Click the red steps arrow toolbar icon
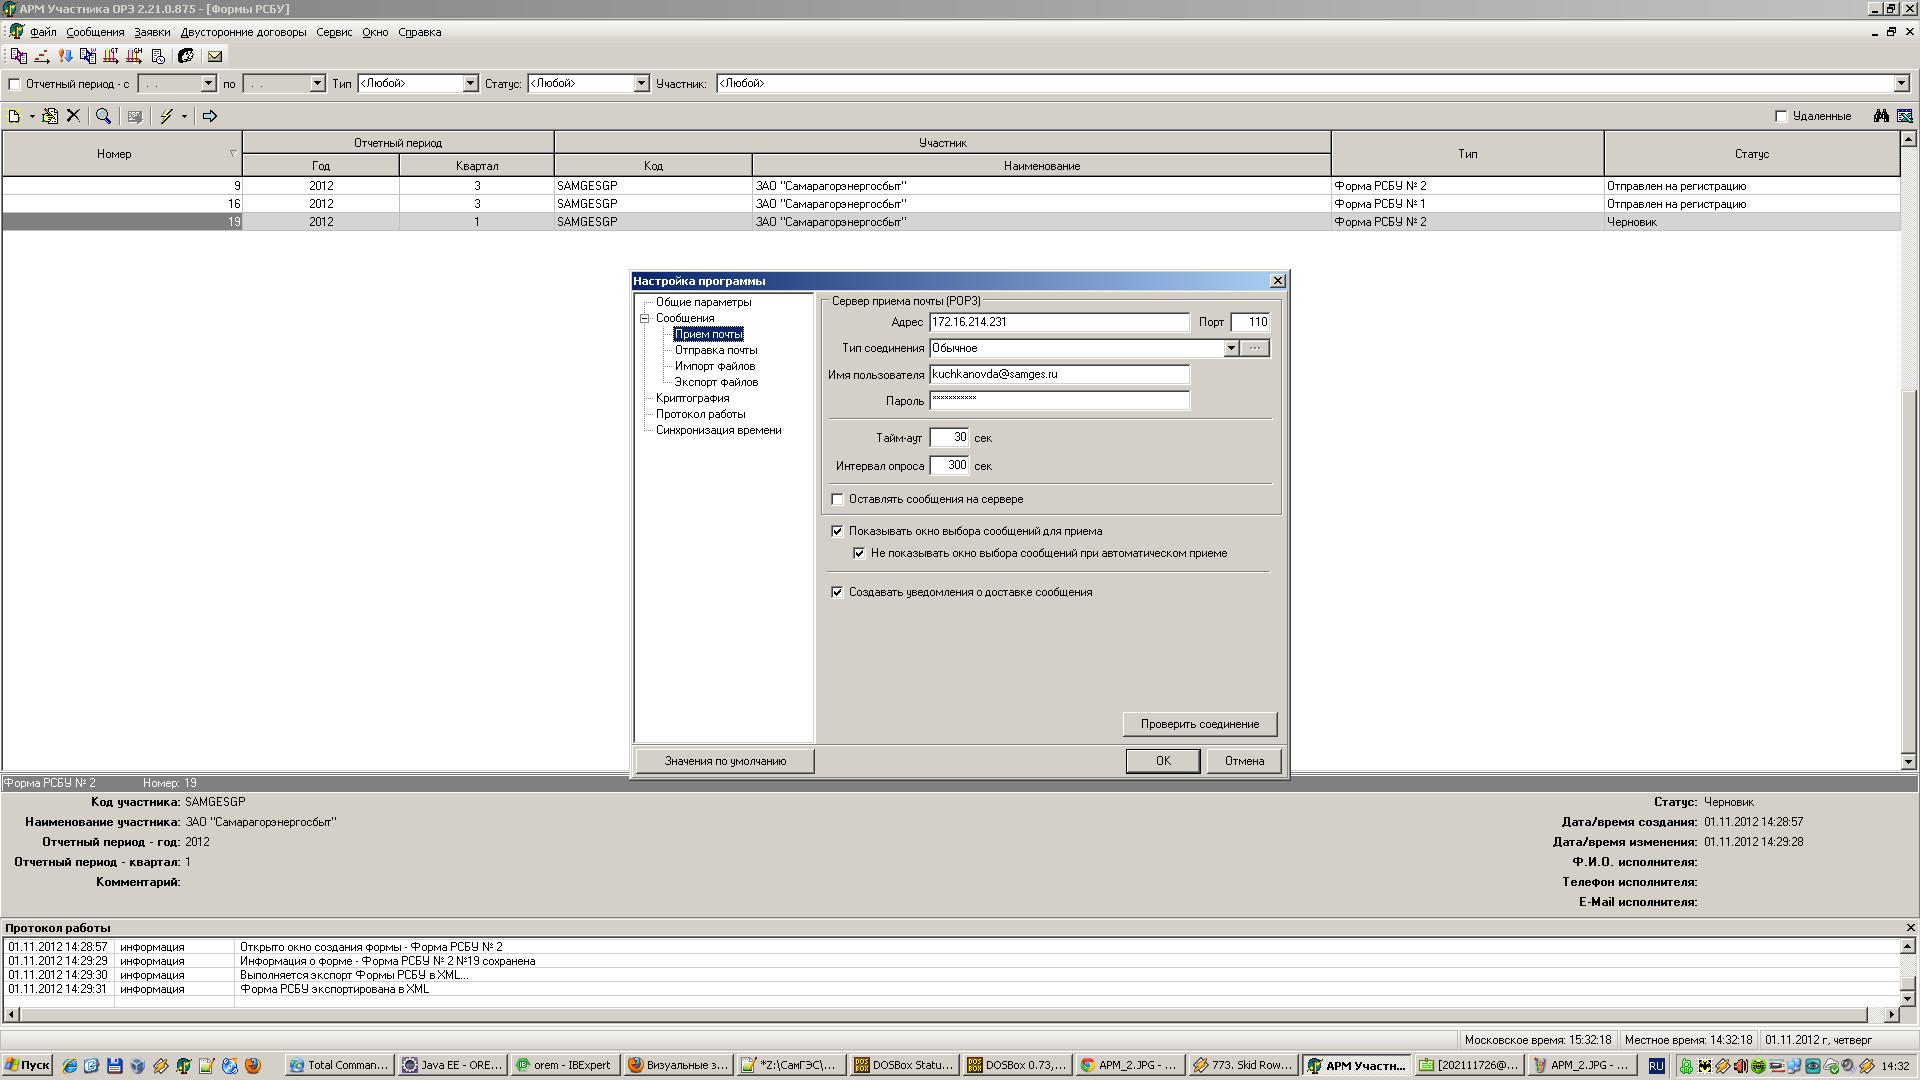 tap(42, 57)
